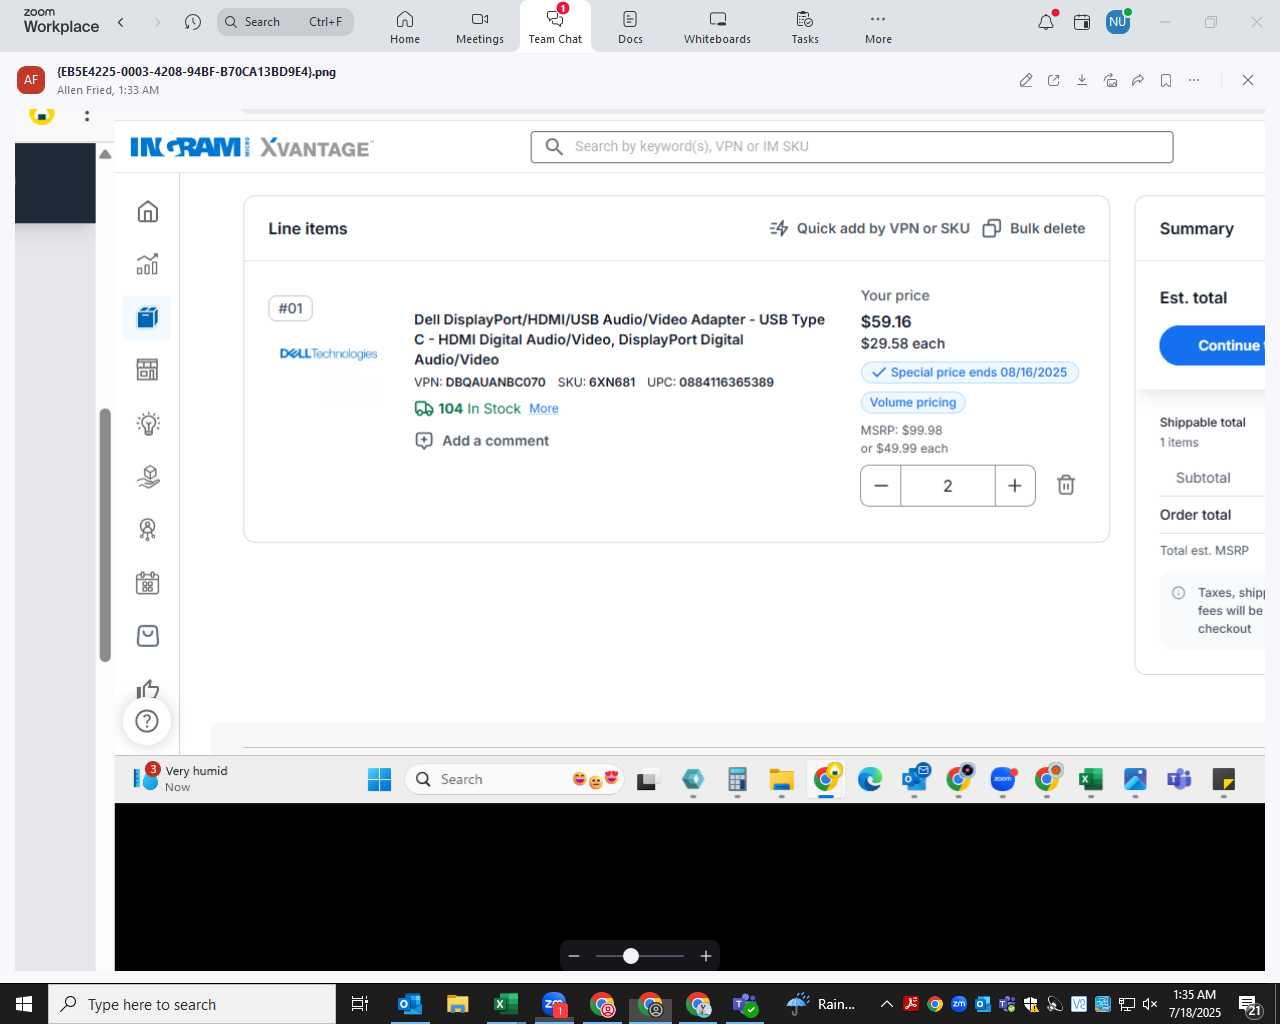The width and height of the screenshot is (1280, 1024).
Task: Click the image zoom slider handle
Action: [x=631, y=956]
